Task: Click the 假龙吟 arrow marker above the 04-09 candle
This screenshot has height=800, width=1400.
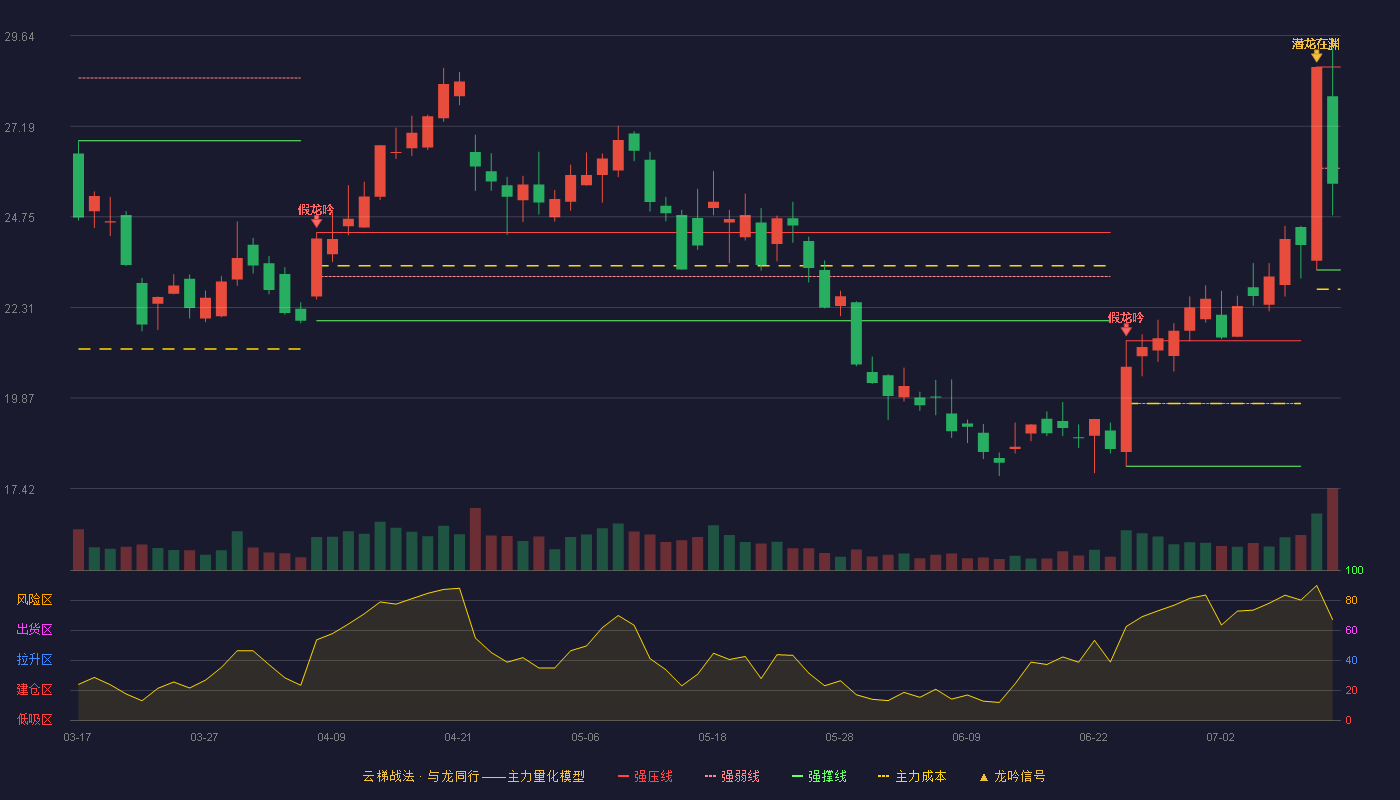Action: click(316, 221)
